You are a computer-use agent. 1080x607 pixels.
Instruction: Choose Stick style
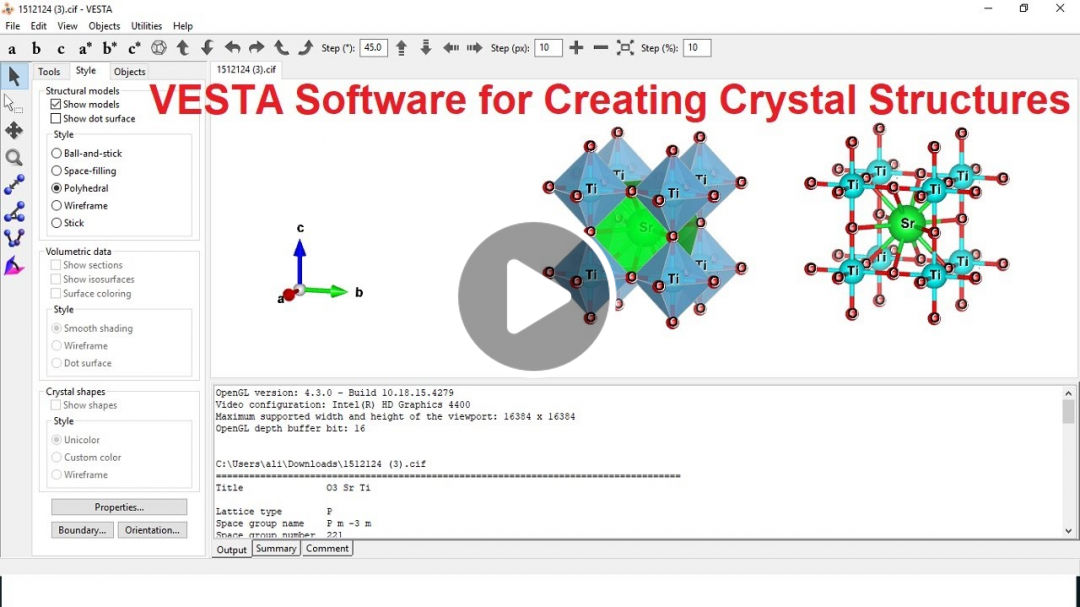pos(56,223)
